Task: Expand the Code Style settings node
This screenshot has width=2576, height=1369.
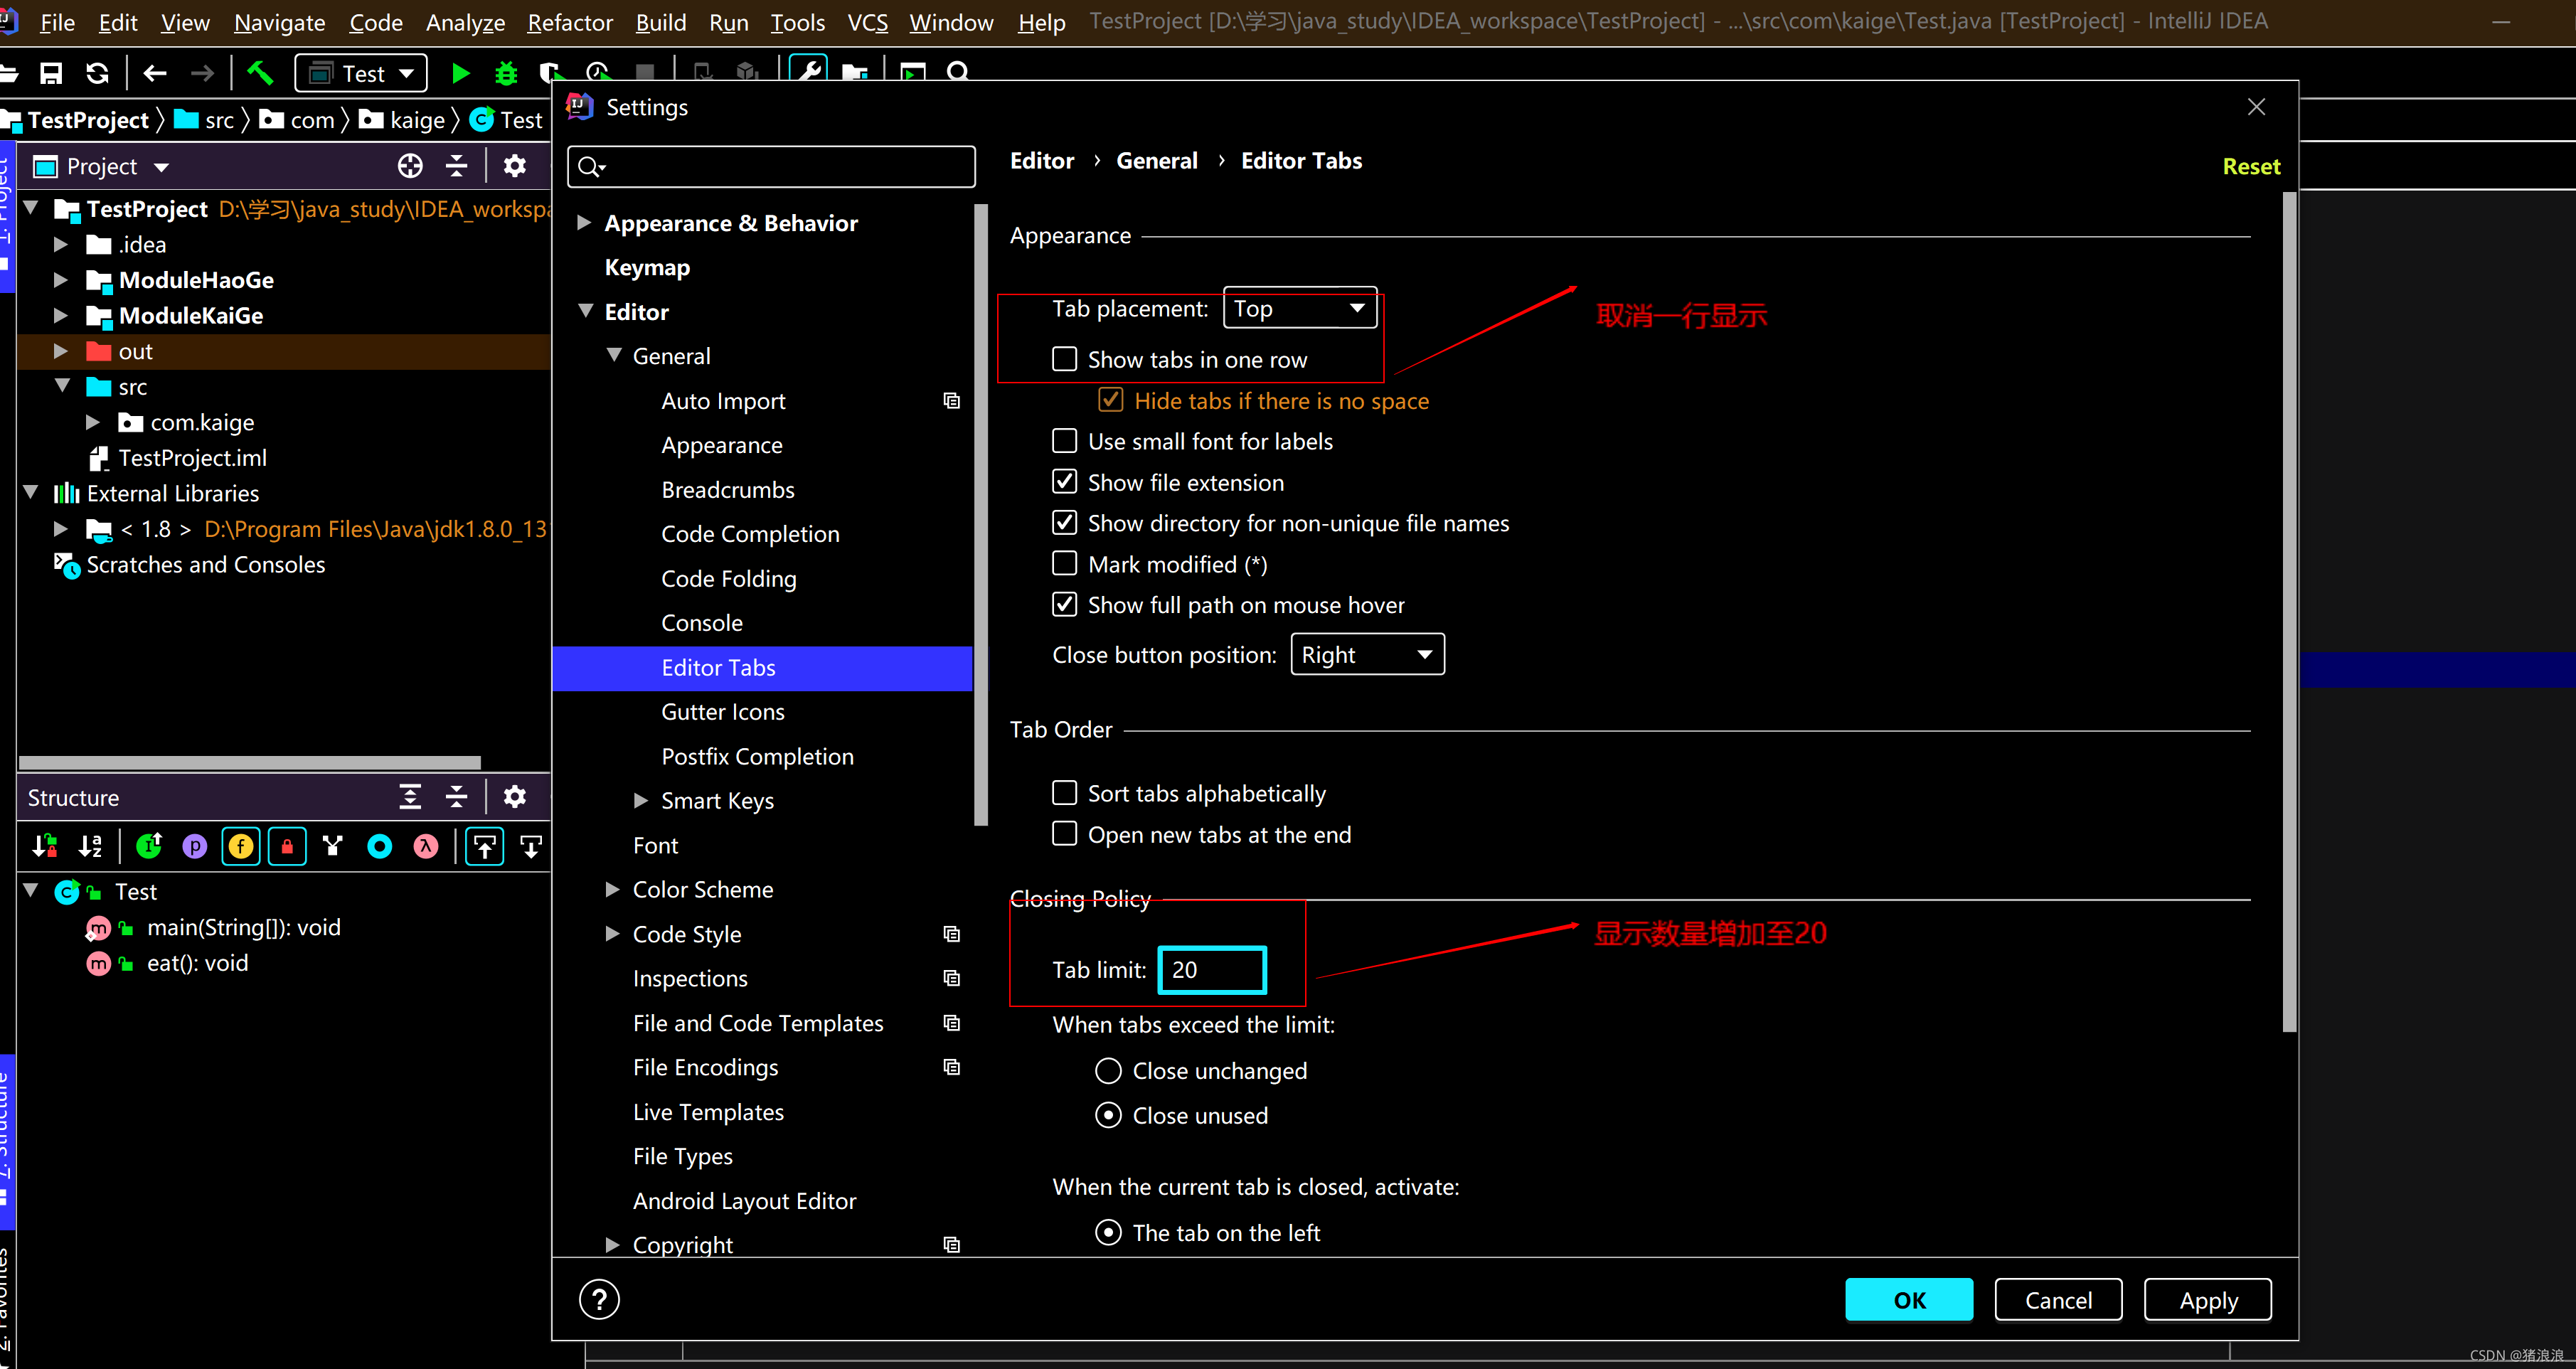Action: click(613, 933)
